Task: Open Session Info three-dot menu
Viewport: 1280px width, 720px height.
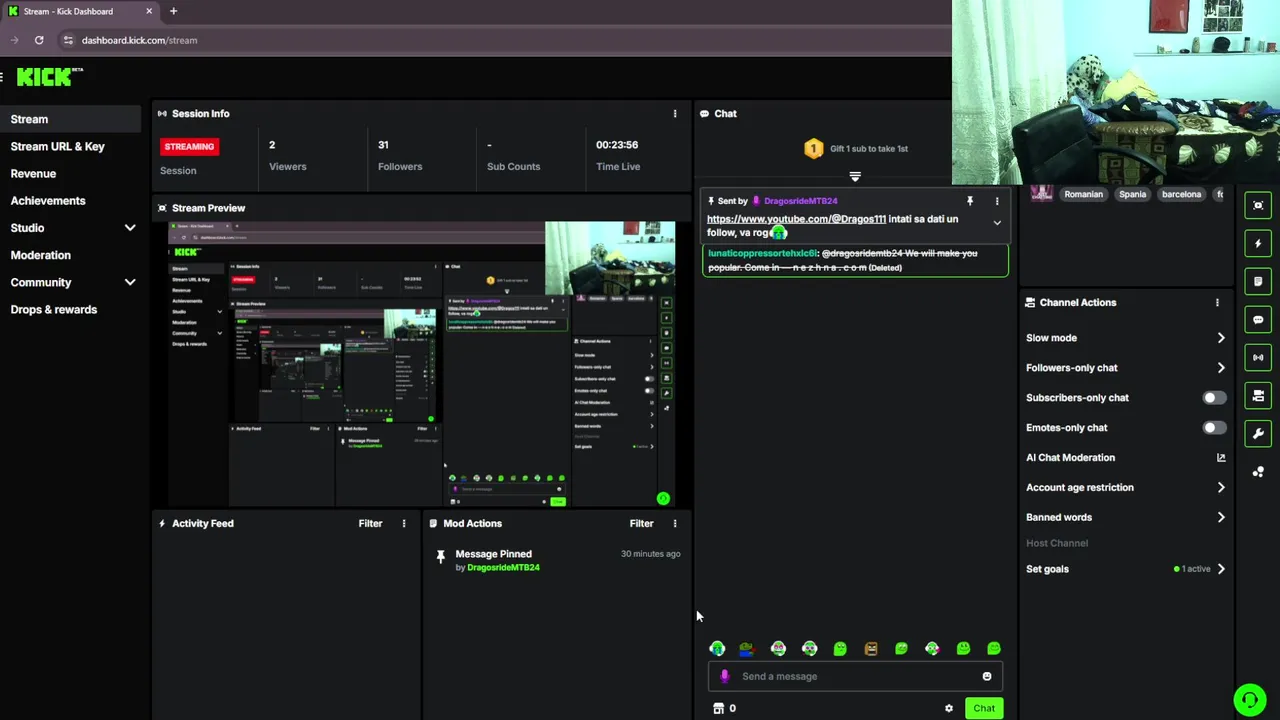Action: 675,114
